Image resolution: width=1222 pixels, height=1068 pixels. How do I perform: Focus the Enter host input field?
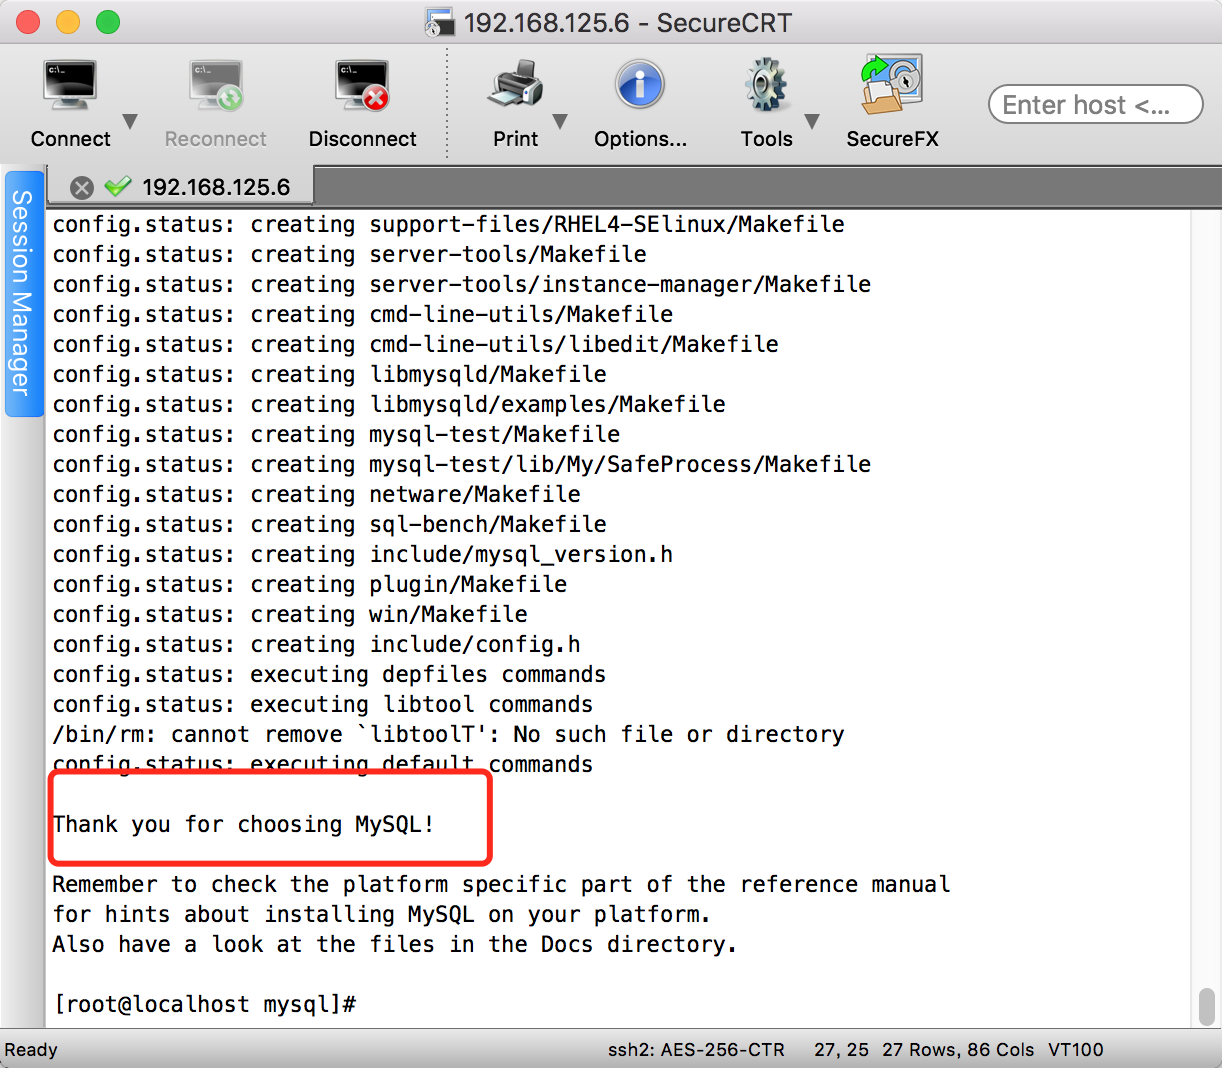point(1096,105)
